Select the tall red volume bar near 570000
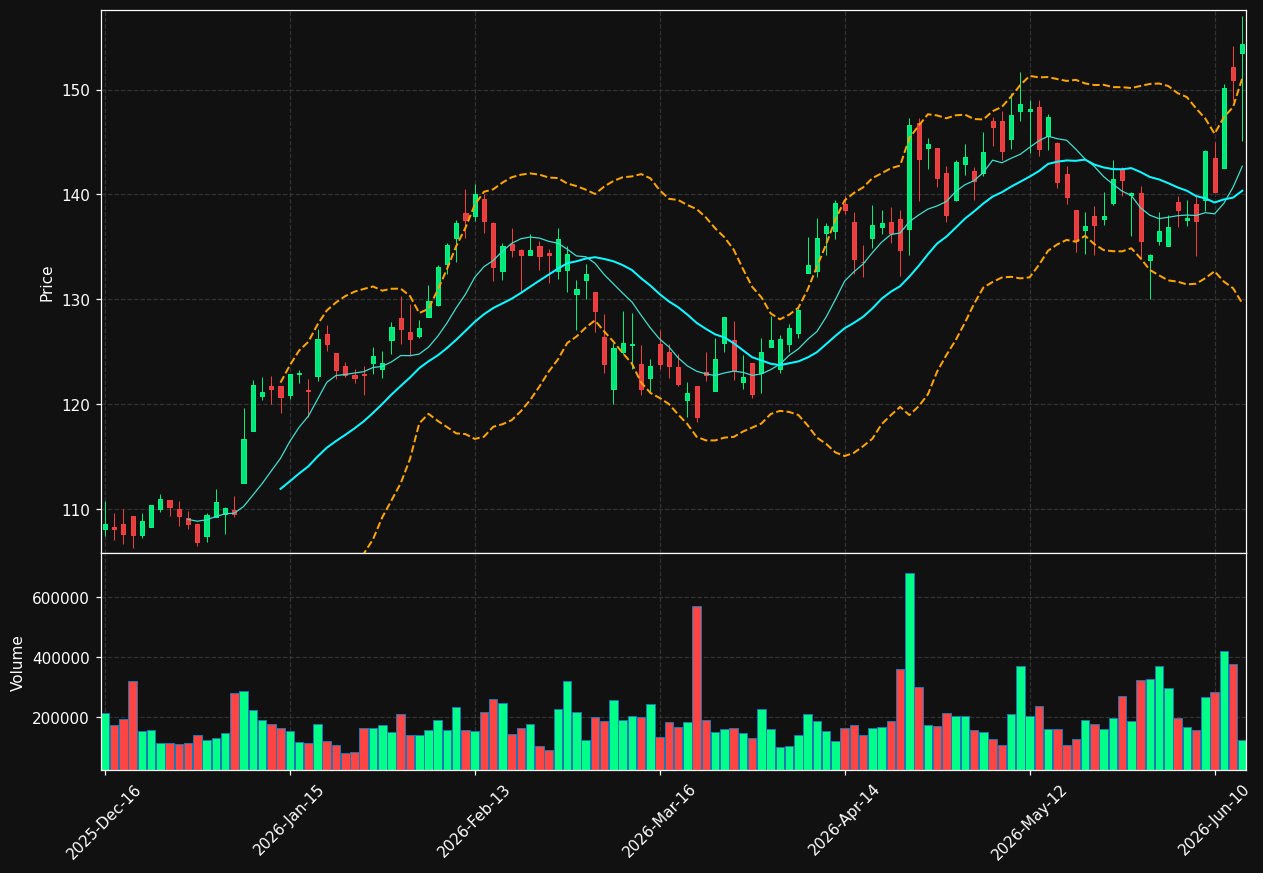Image resolution: width=1263 pixels, height=873 pixels. [x=697, y=688]
